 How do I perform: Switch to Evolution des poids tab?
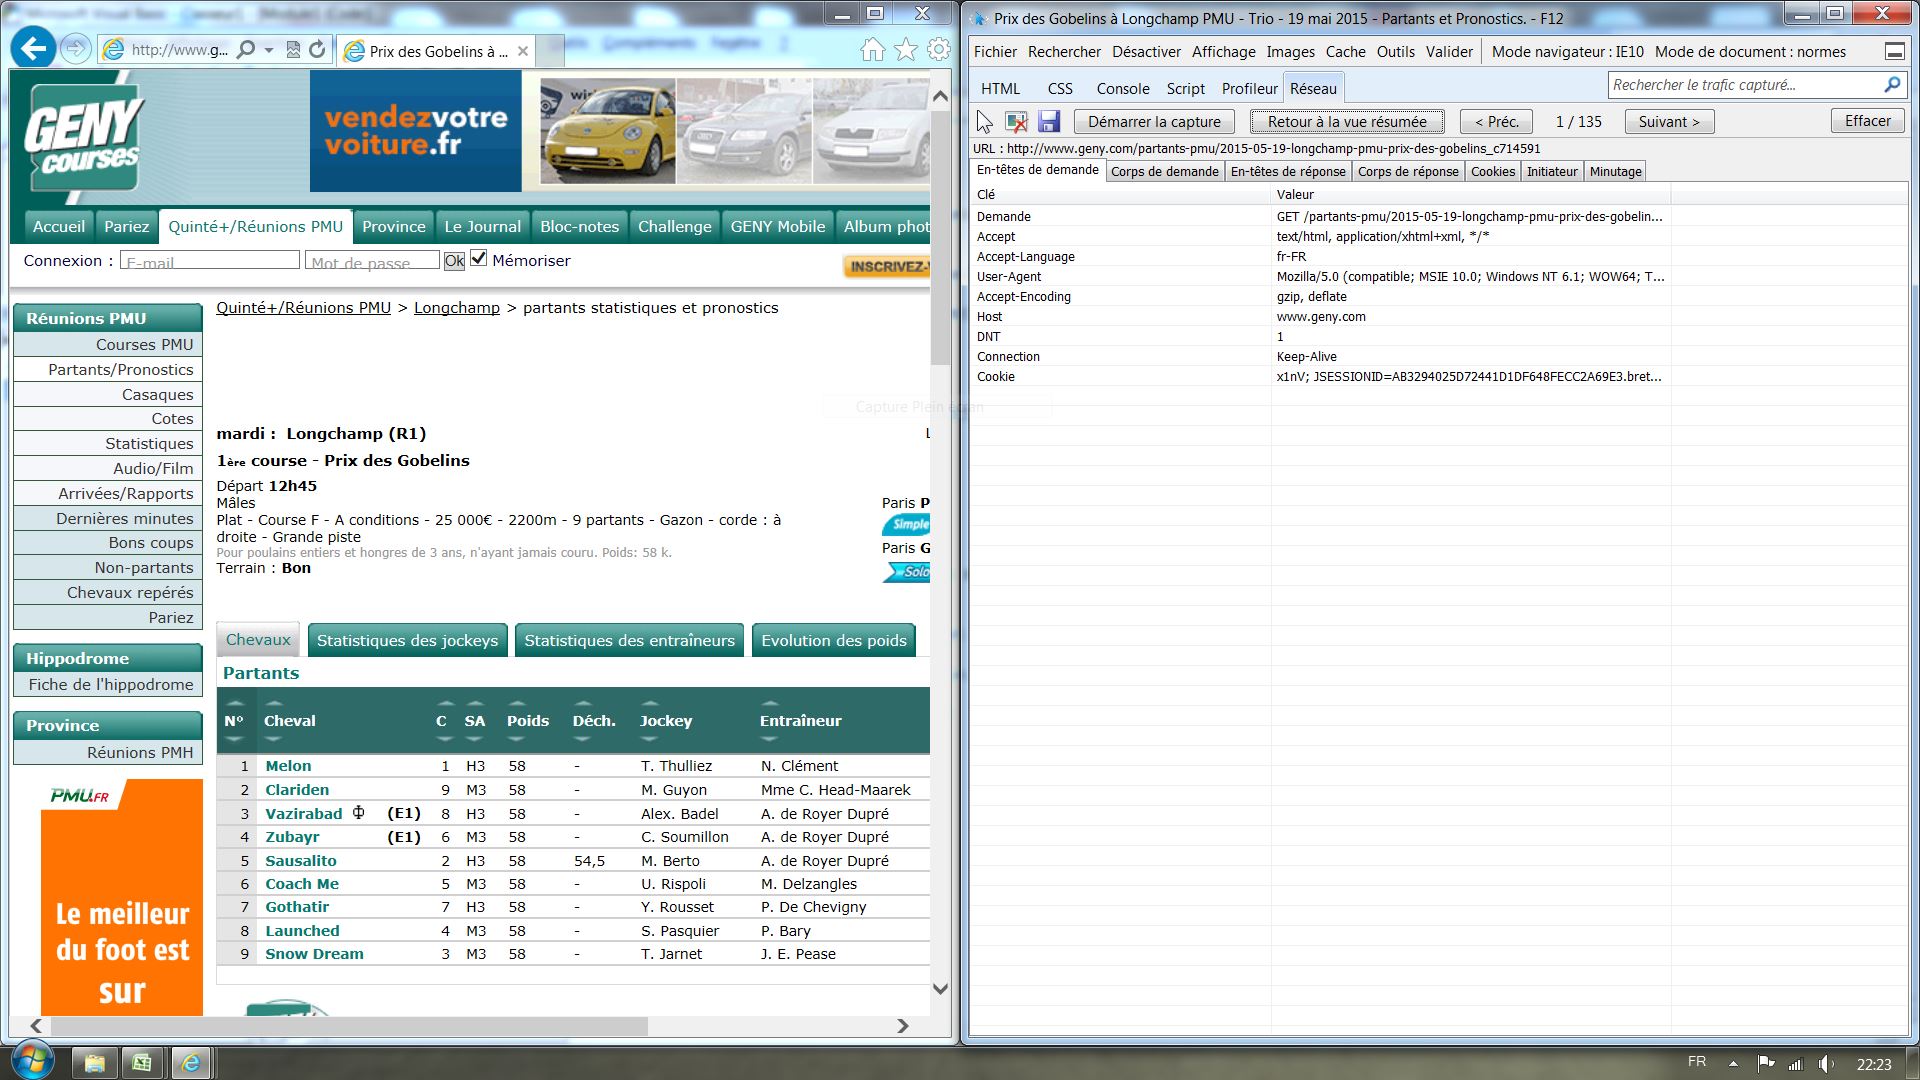(x=834, y=641)
